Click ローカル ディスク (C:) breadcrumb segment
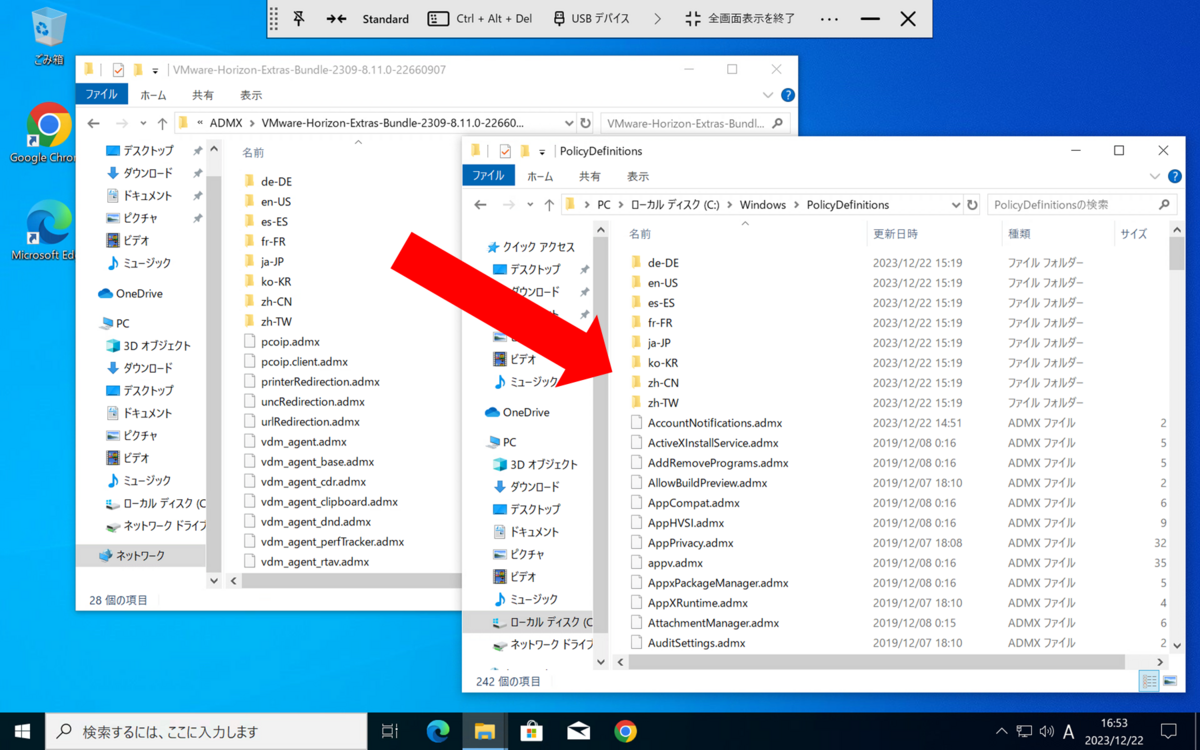The height and width of the screenshot is (750, 1200). click(x=675, y=204)
